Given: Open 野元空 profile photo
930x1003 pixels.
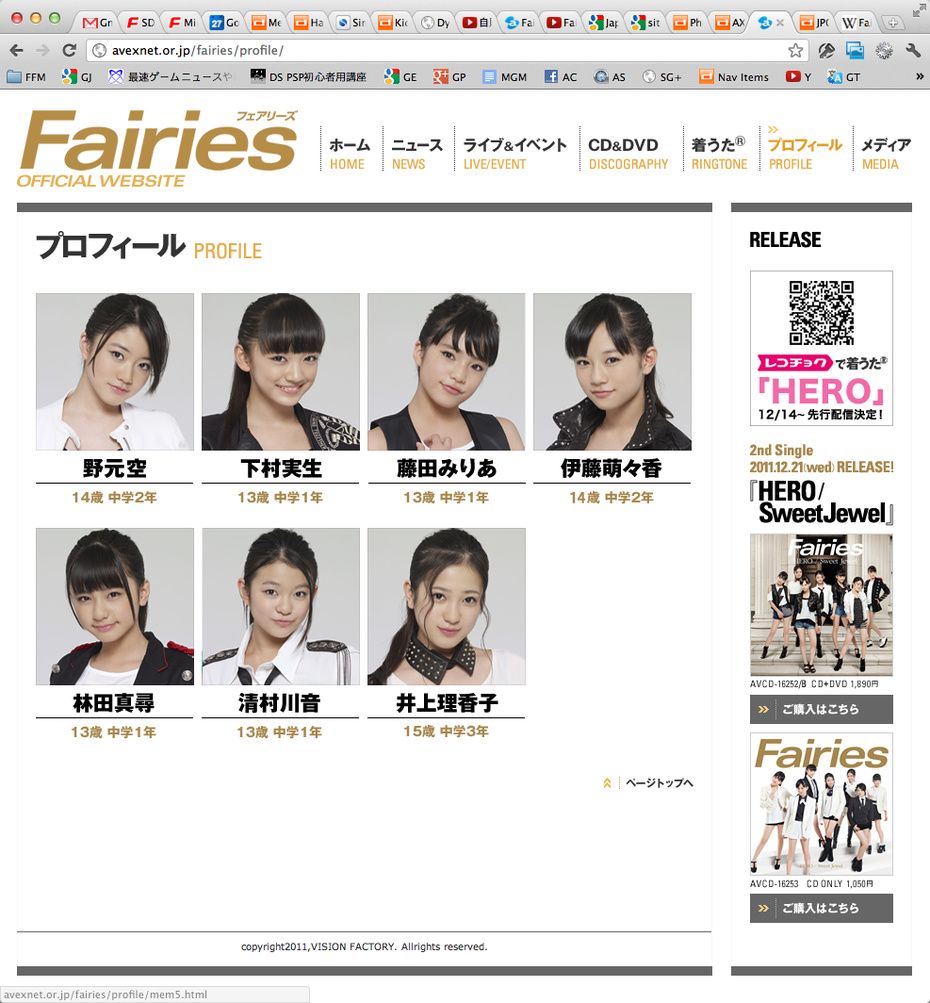Looking at the screenshot, I should [114, 372].
